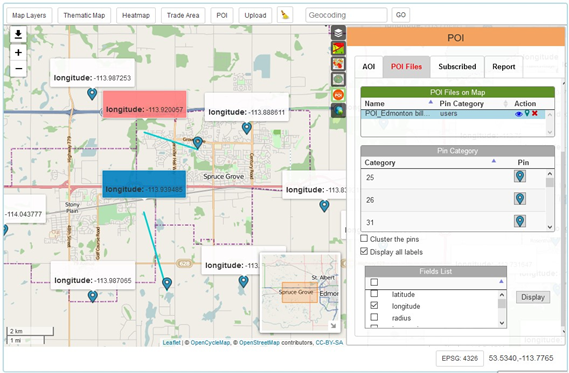Open the Report tab

tap(504, 67)
